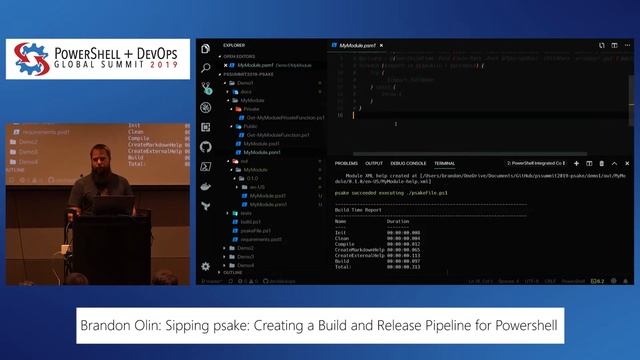
Task: Click the master branch status bar item
Action: coord(212,281)
